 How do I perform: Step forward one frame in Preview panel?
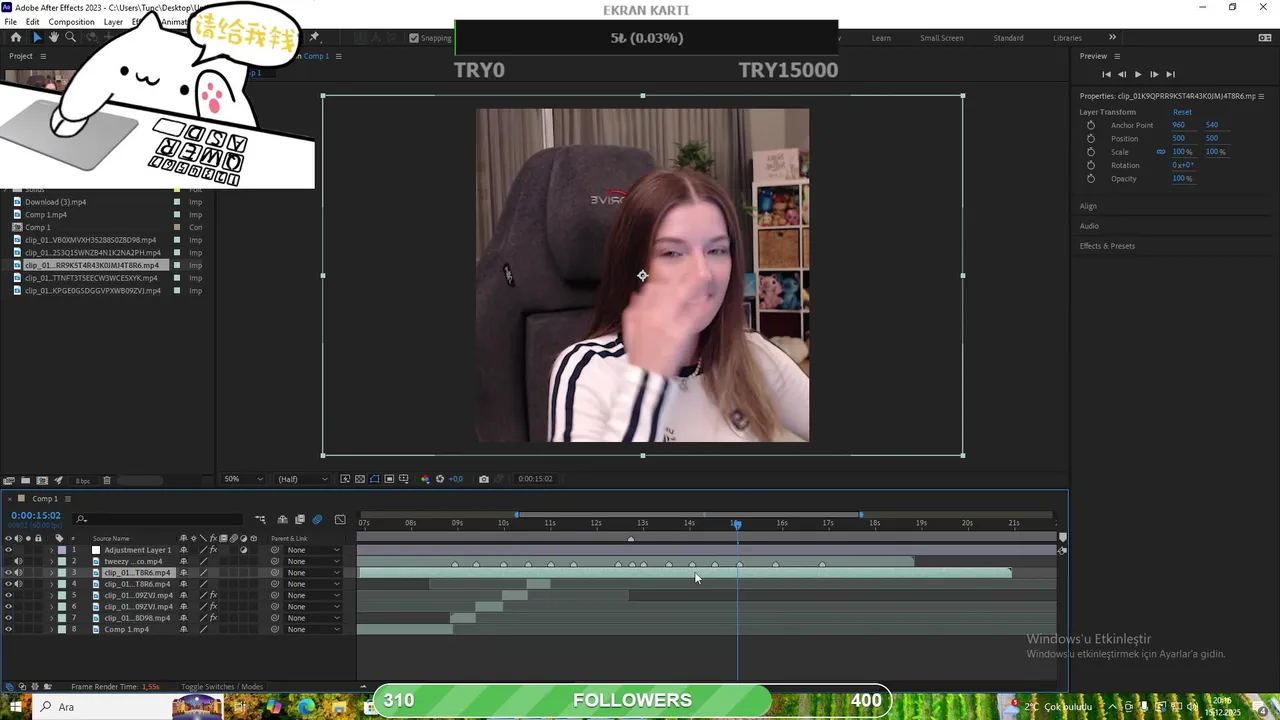coord(1154,74)
